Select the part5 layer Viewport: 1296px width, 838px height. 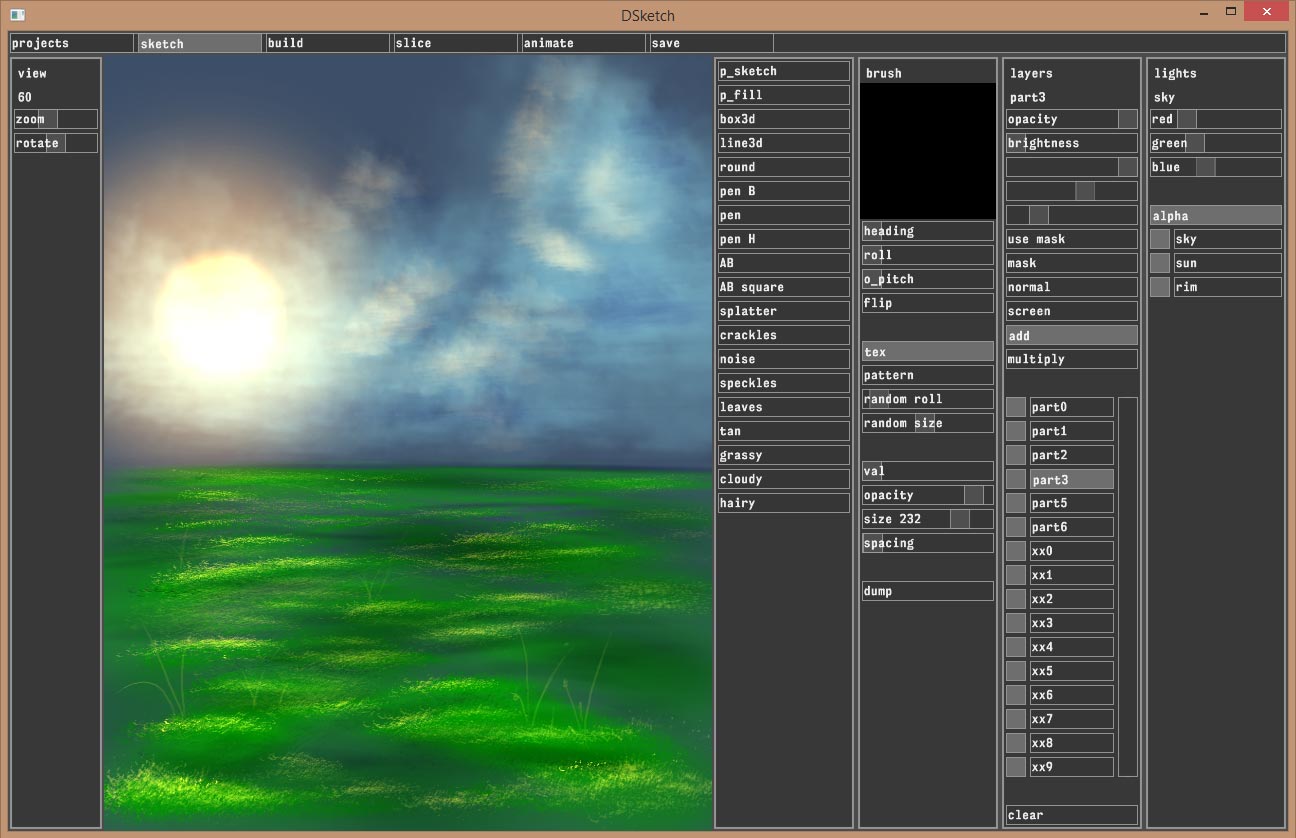(x=1071, y=503)
